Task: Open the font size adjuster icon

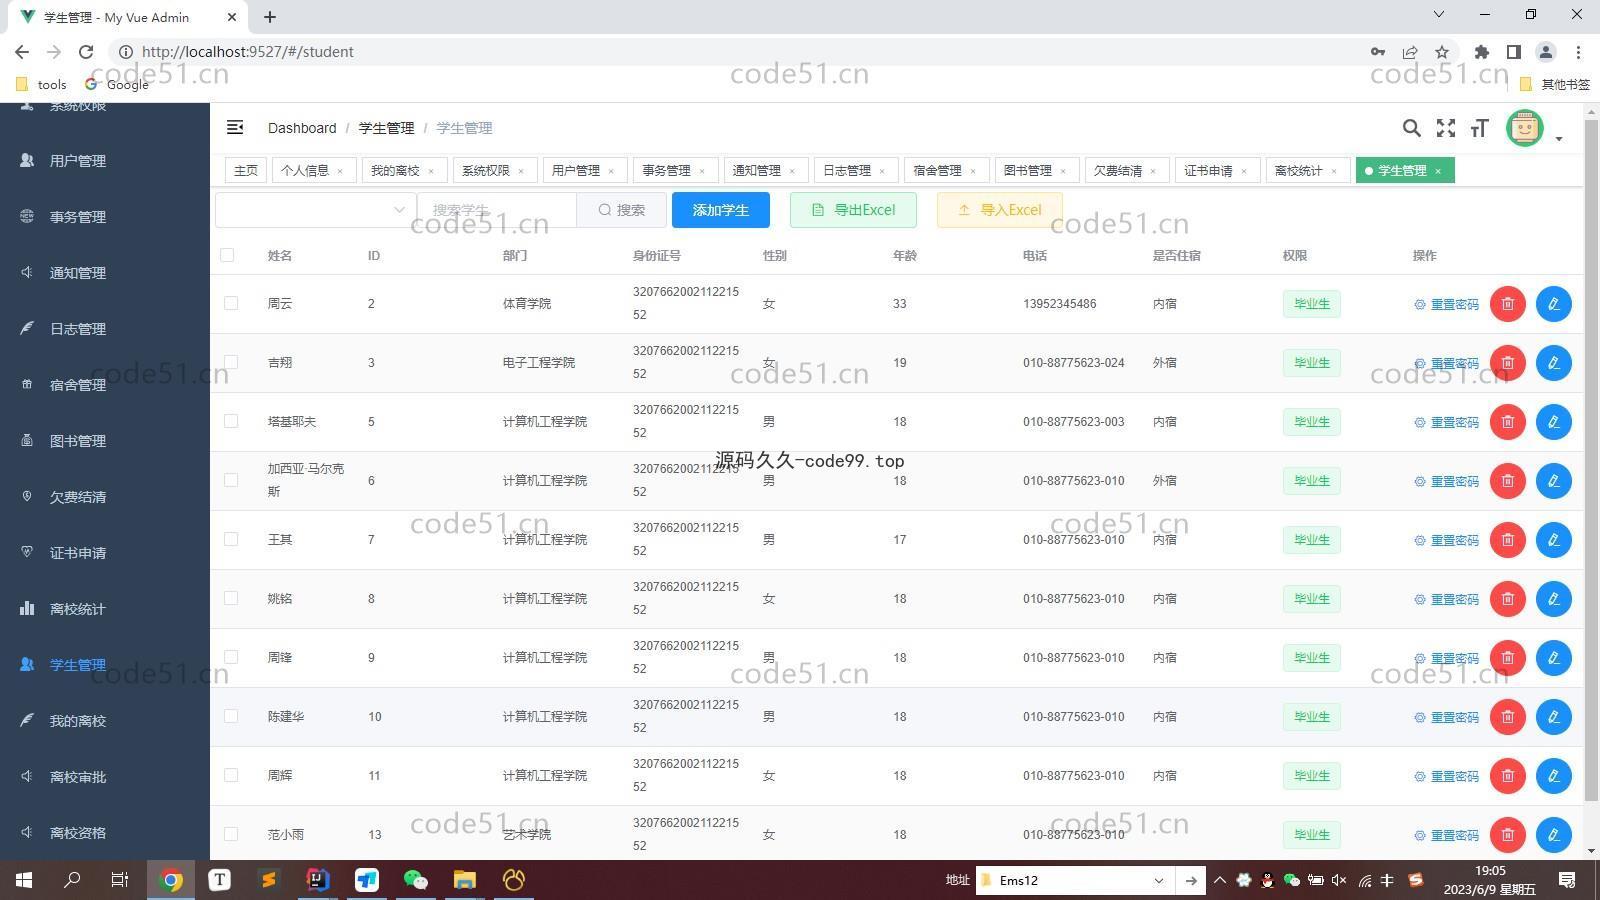Action: (1479, 128)
